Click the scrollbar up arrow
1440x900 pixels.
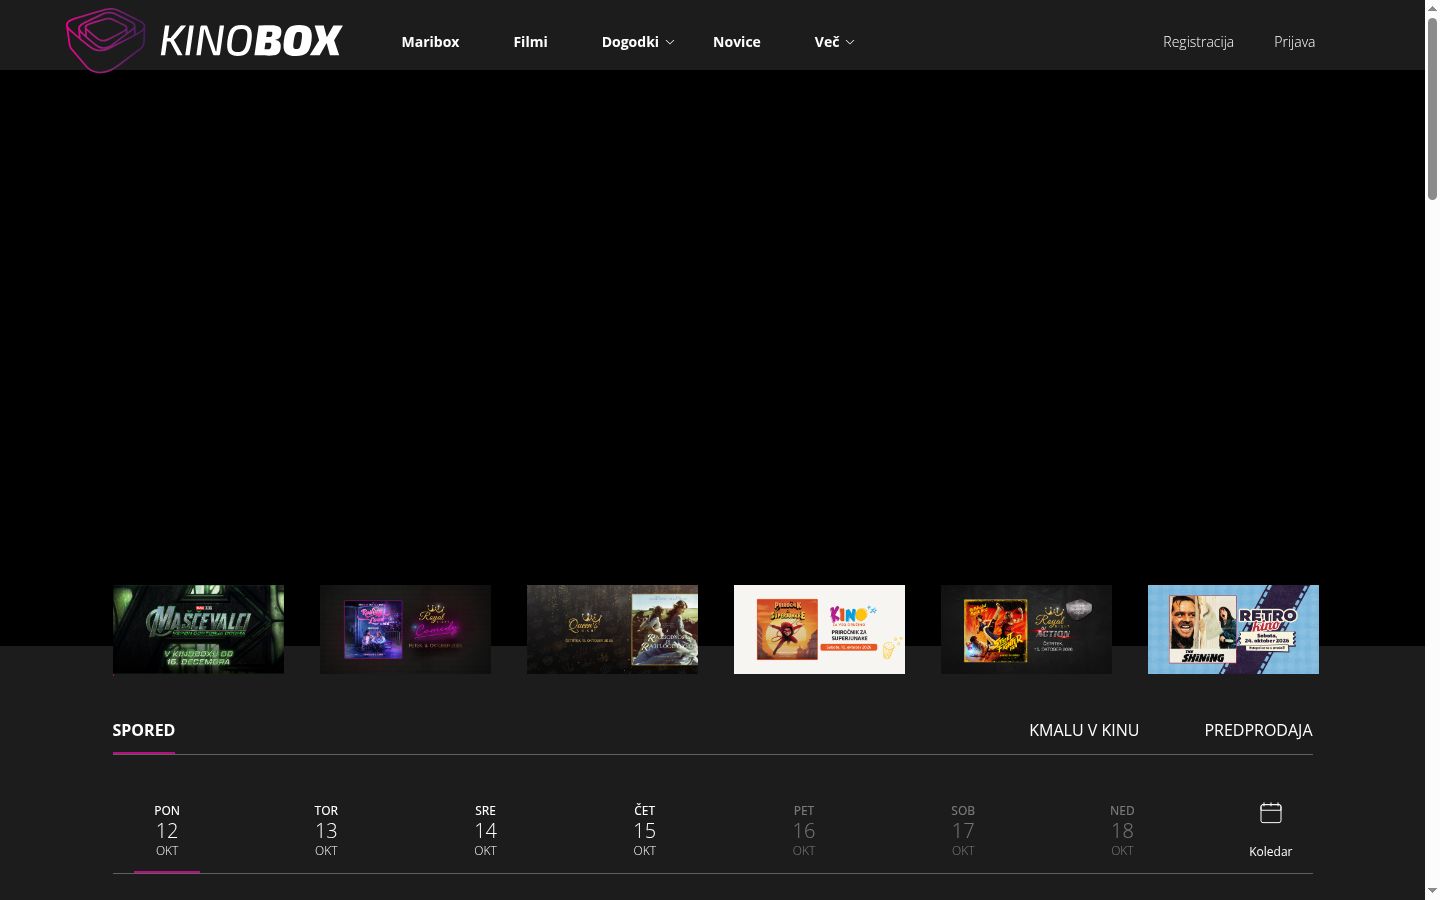click(x=1432, y=8)
